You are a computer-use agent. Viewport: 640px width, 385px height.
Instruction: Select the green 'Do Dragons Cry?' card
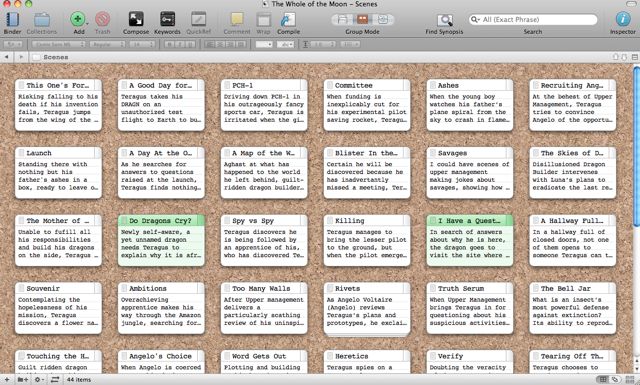[161, 240]
